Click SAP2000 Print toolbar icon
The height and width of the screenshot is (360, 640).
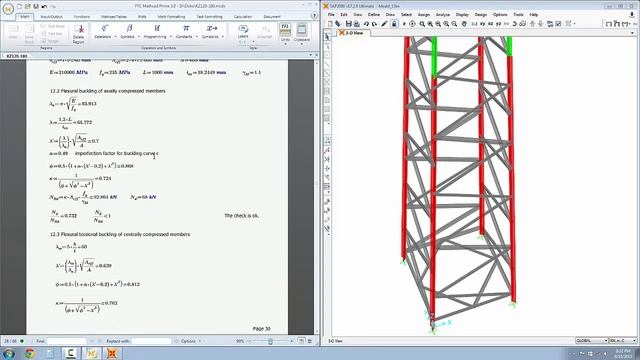click(x=356, y=24)
